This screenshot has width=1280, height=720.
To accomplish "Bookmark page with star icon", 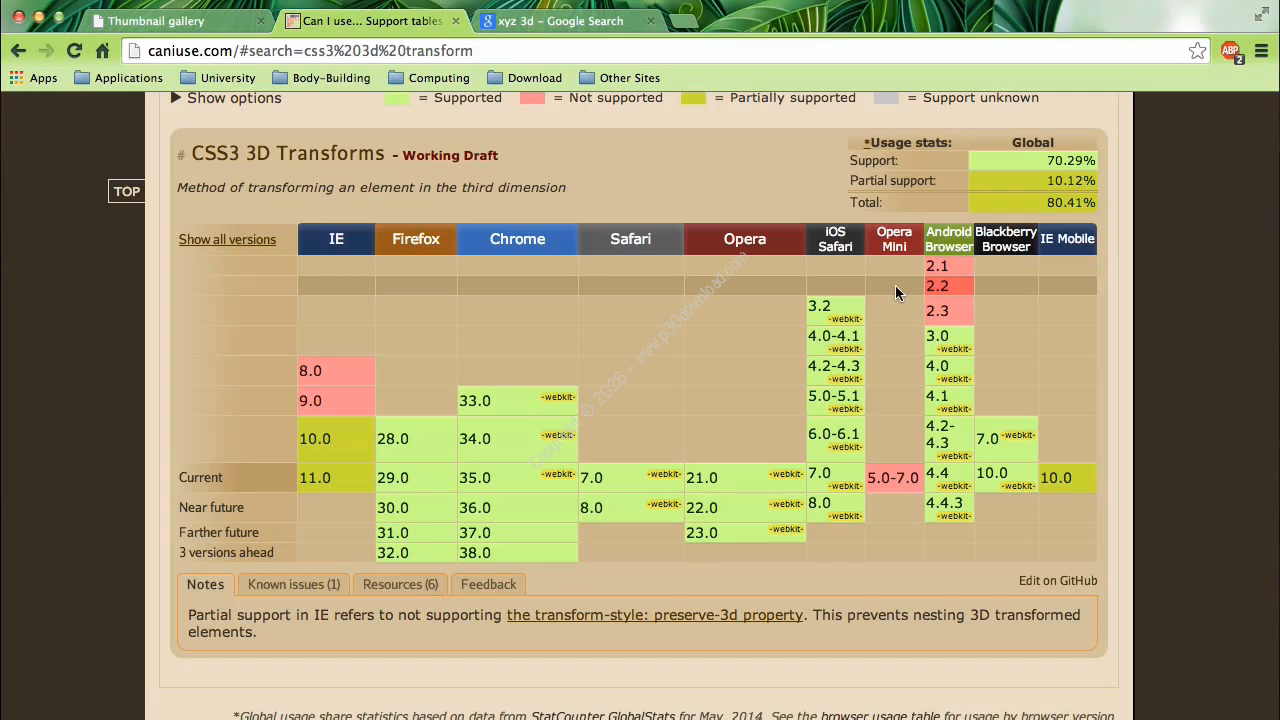I will [1197, 51].
